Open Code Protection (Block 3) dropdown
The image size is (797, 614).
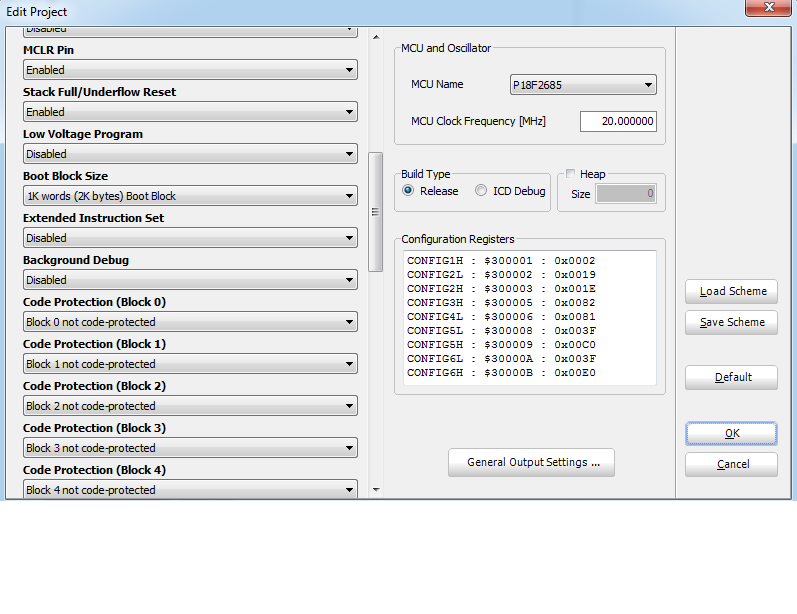(190, 448)
